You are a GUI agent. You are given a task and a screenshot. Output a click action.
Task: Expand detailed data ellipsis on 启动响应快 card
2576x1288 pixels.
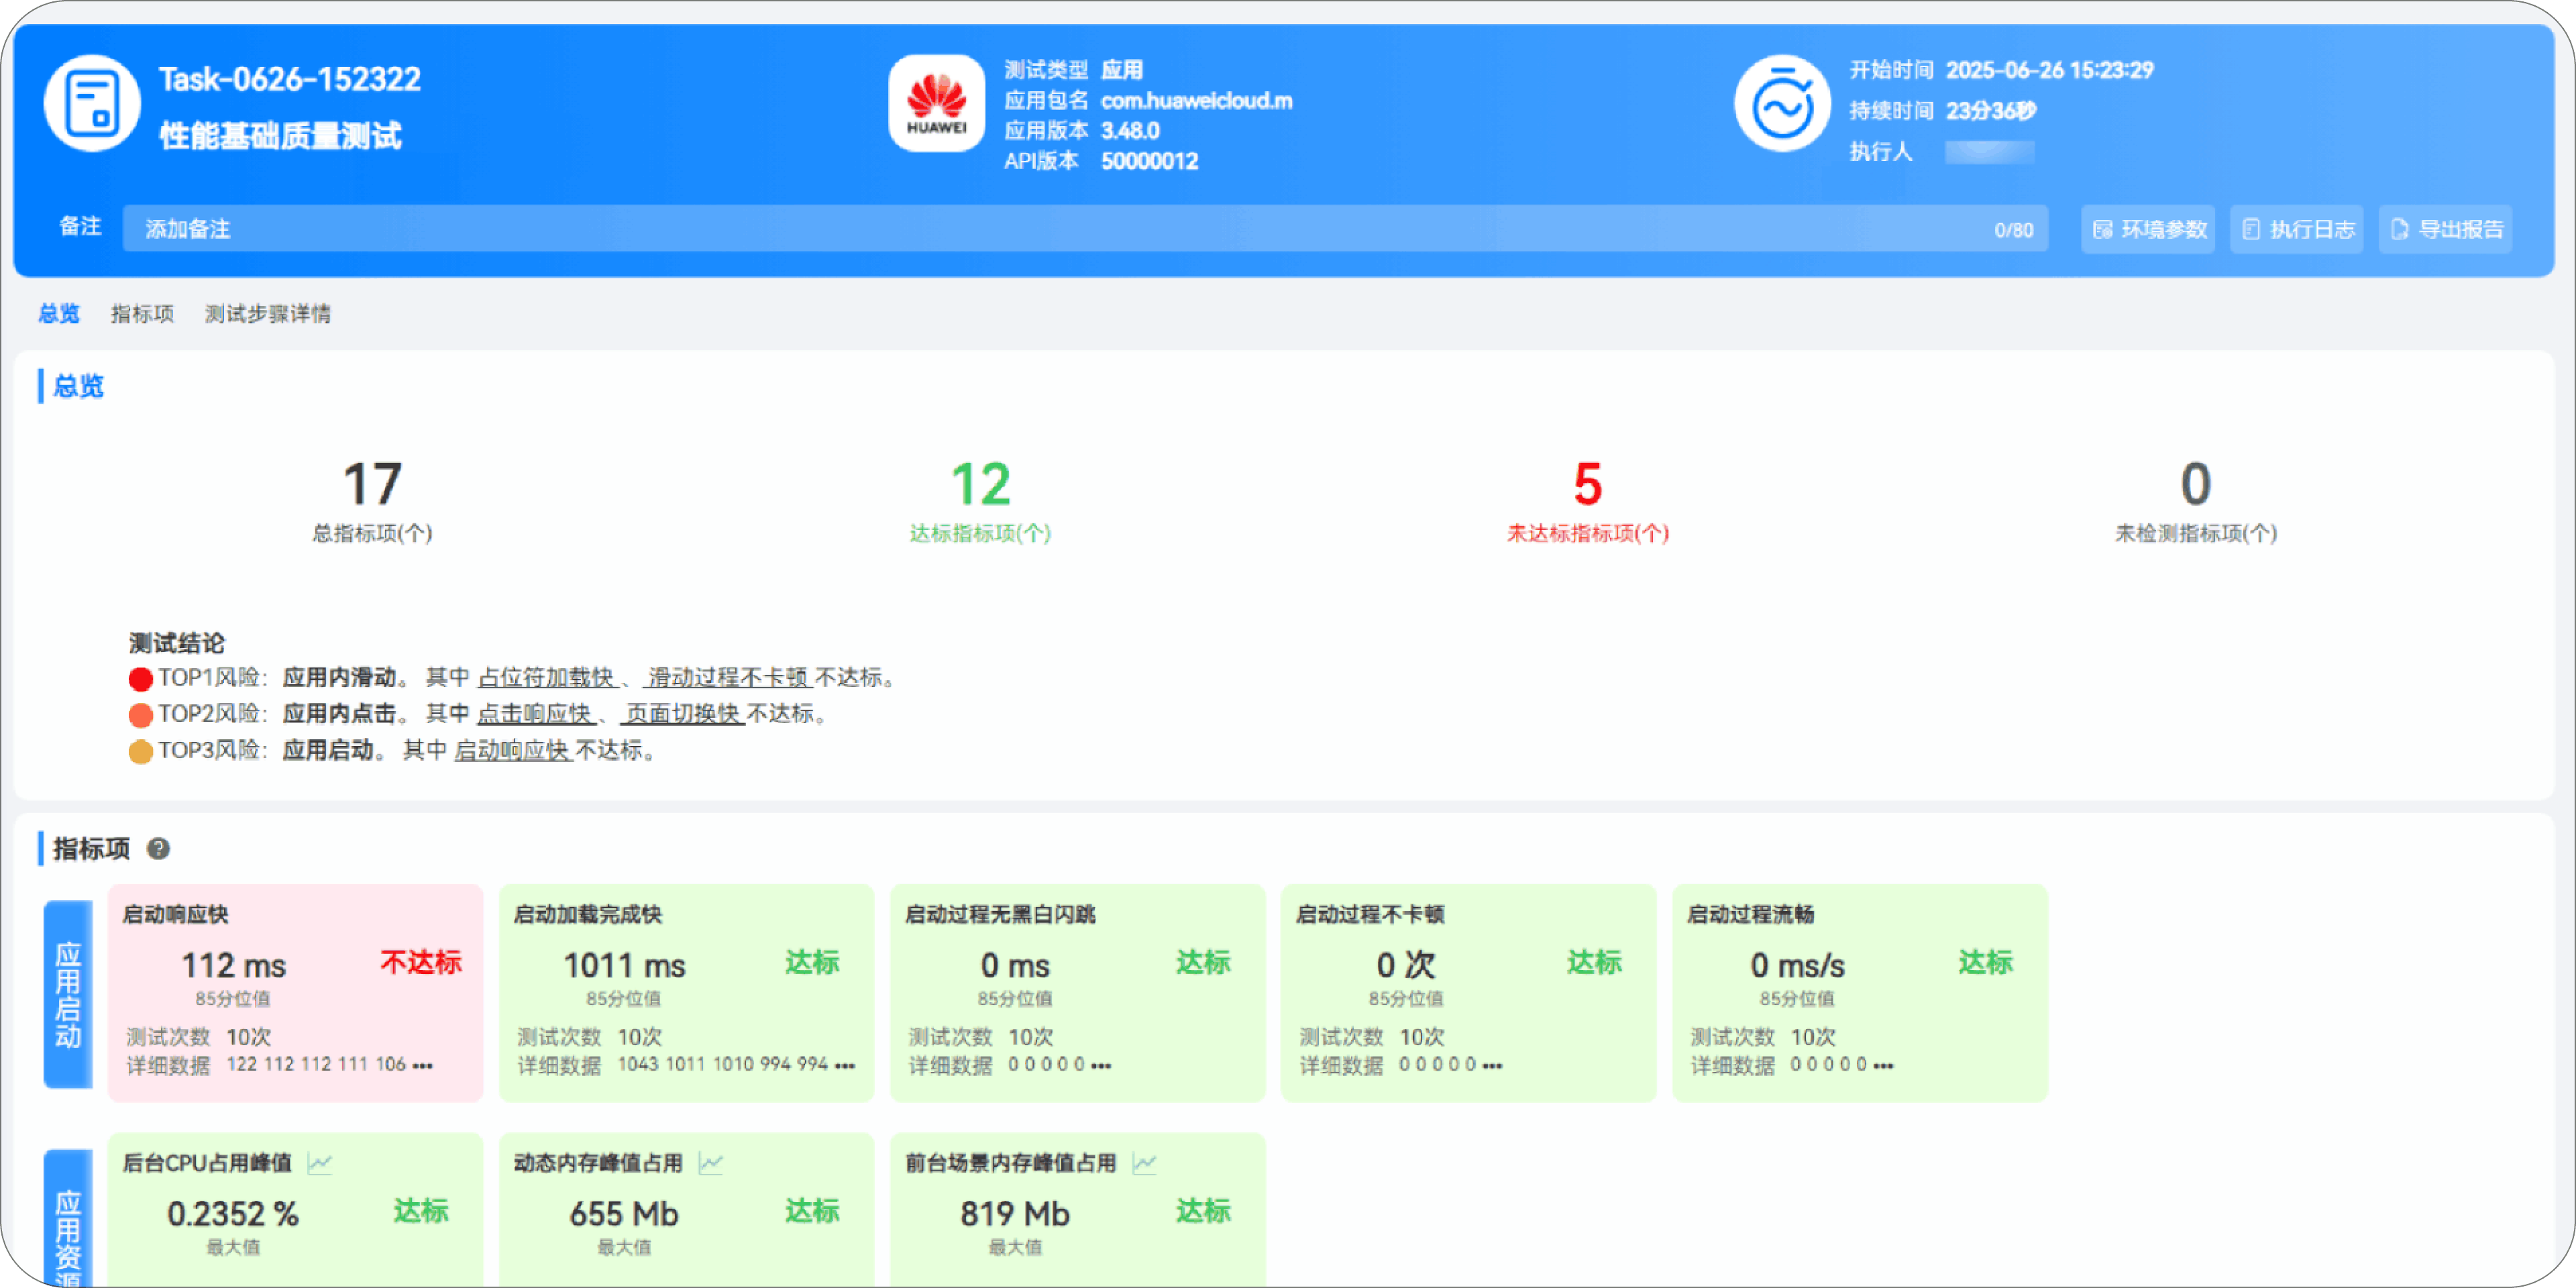click(424, 1065)
